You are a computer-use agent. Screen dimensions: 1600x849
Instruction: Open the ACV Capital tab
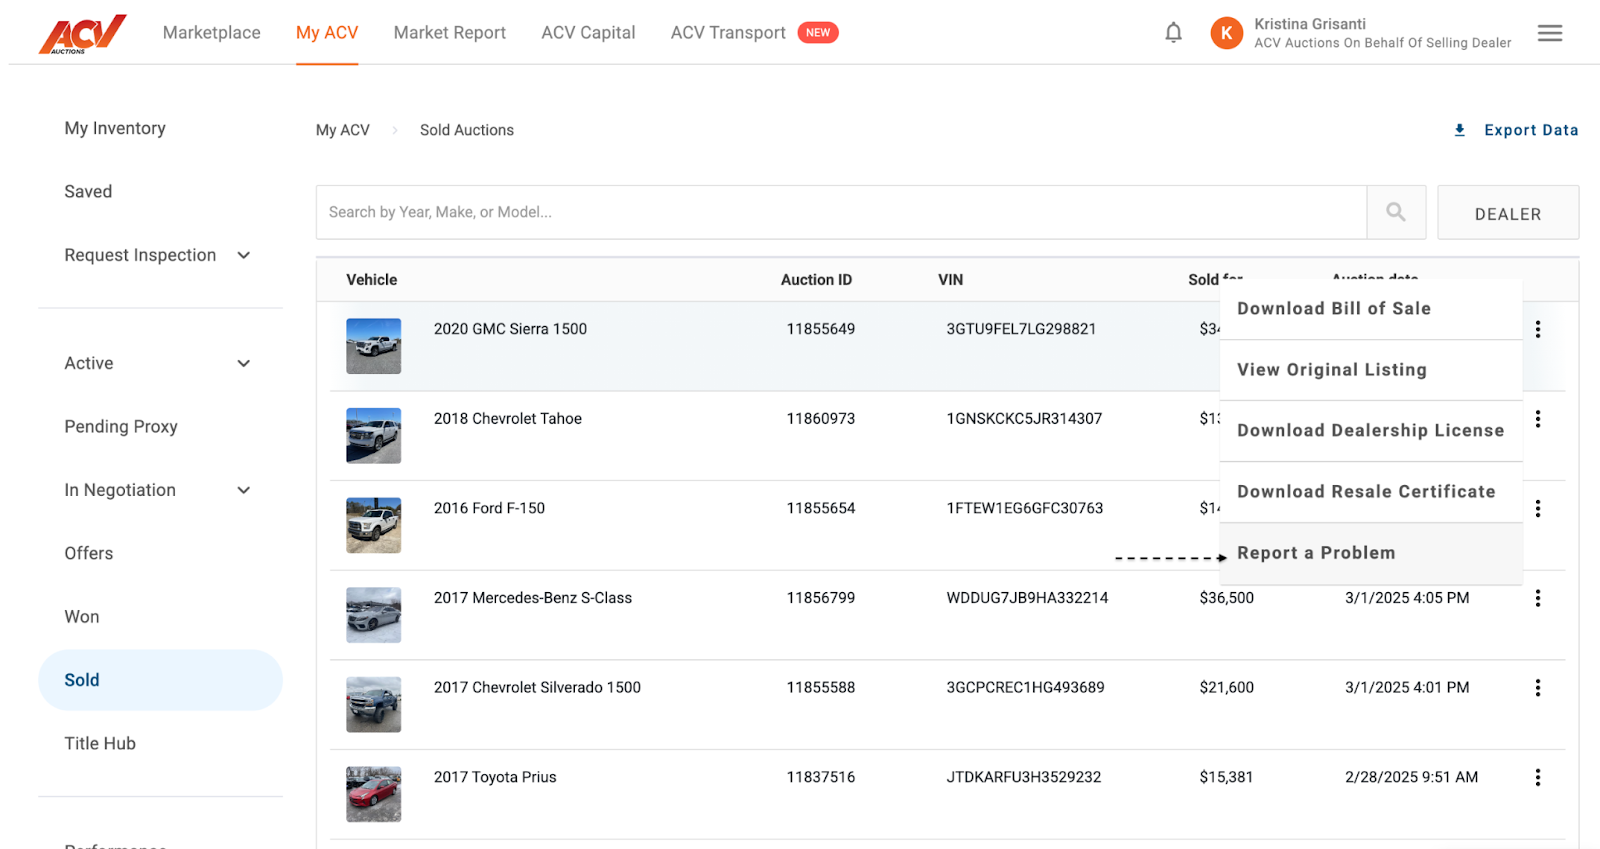tap(588, 33)
